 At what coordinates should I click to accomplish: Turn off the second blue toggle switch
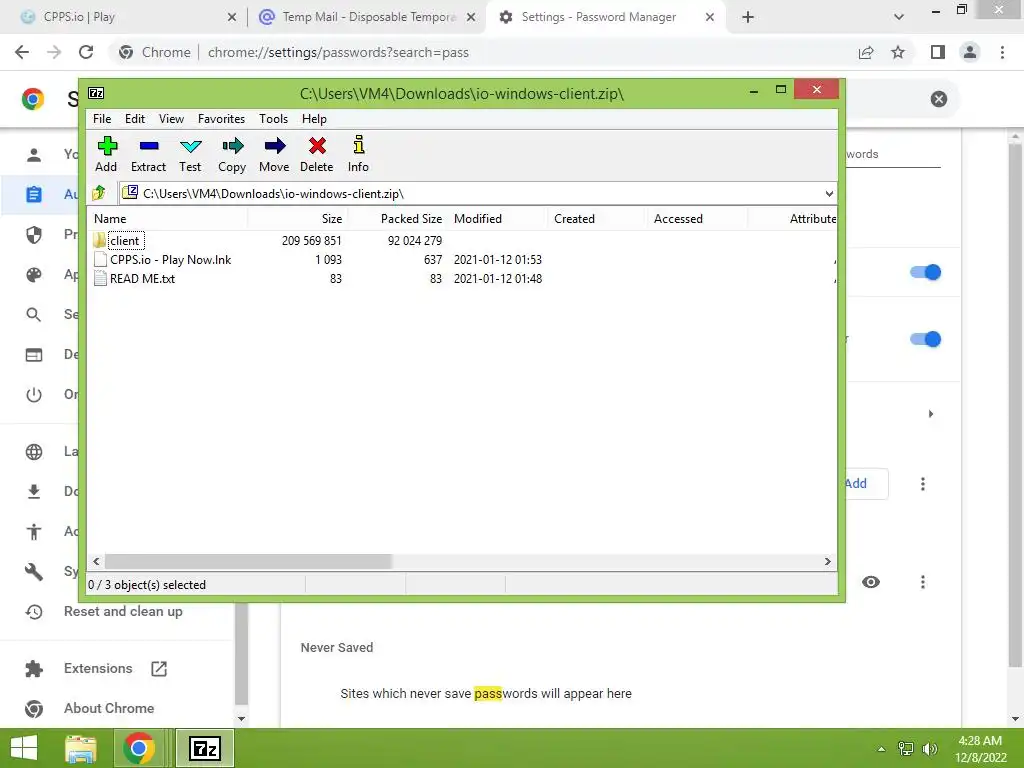tap(925, 339)
